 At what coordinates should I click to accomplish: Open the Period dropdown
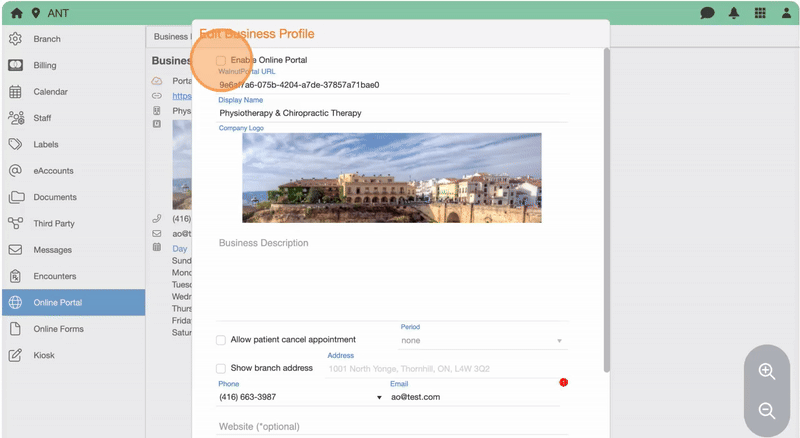click(482, 341)
